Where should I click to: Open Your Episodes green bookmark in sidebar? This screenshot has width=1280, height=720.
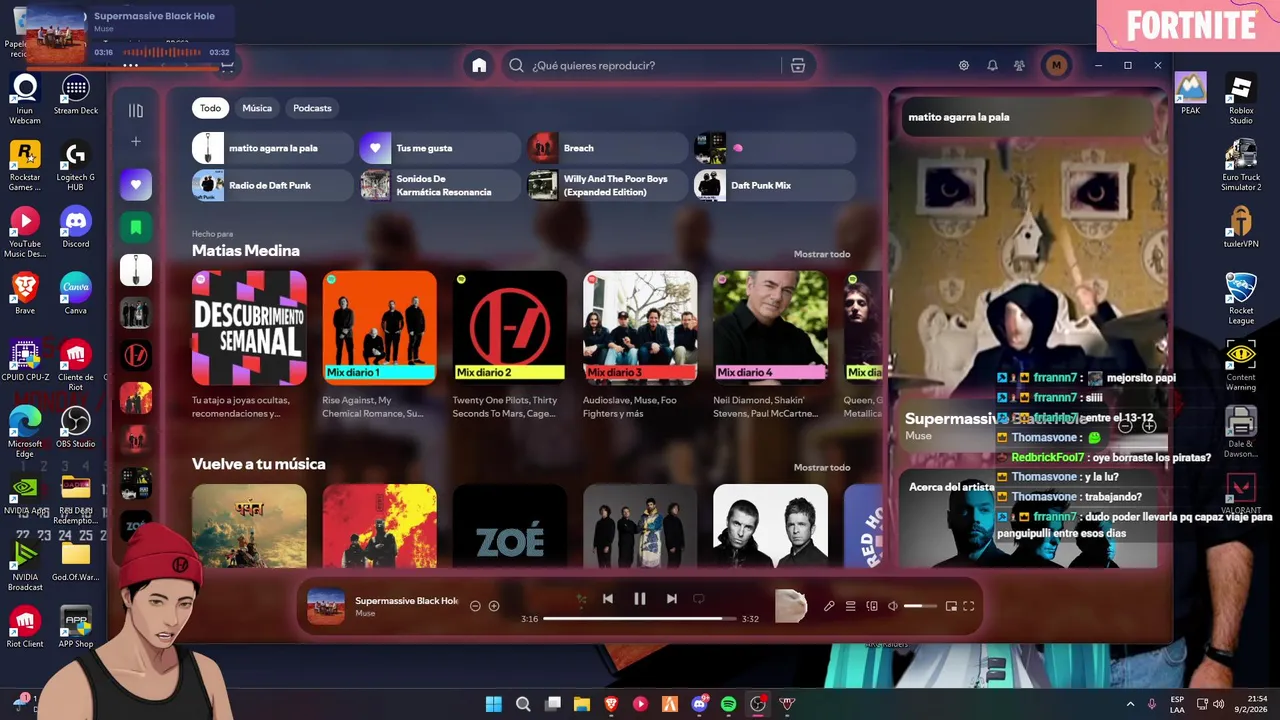click(x=136, y=227)
